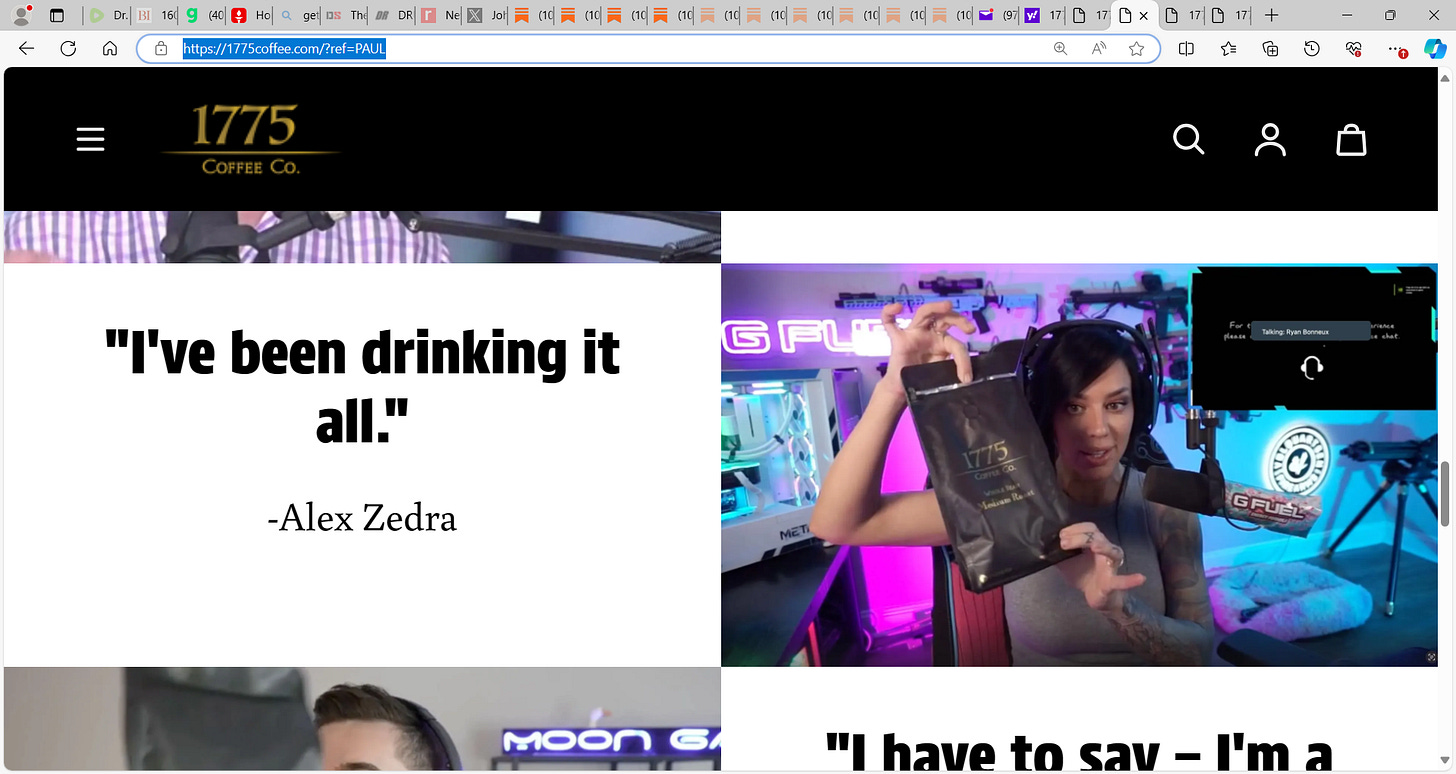The image size is (1456, 774).
Task: Click the Moon Gaming man video thumbnail
Action: [x=362, y=719]
